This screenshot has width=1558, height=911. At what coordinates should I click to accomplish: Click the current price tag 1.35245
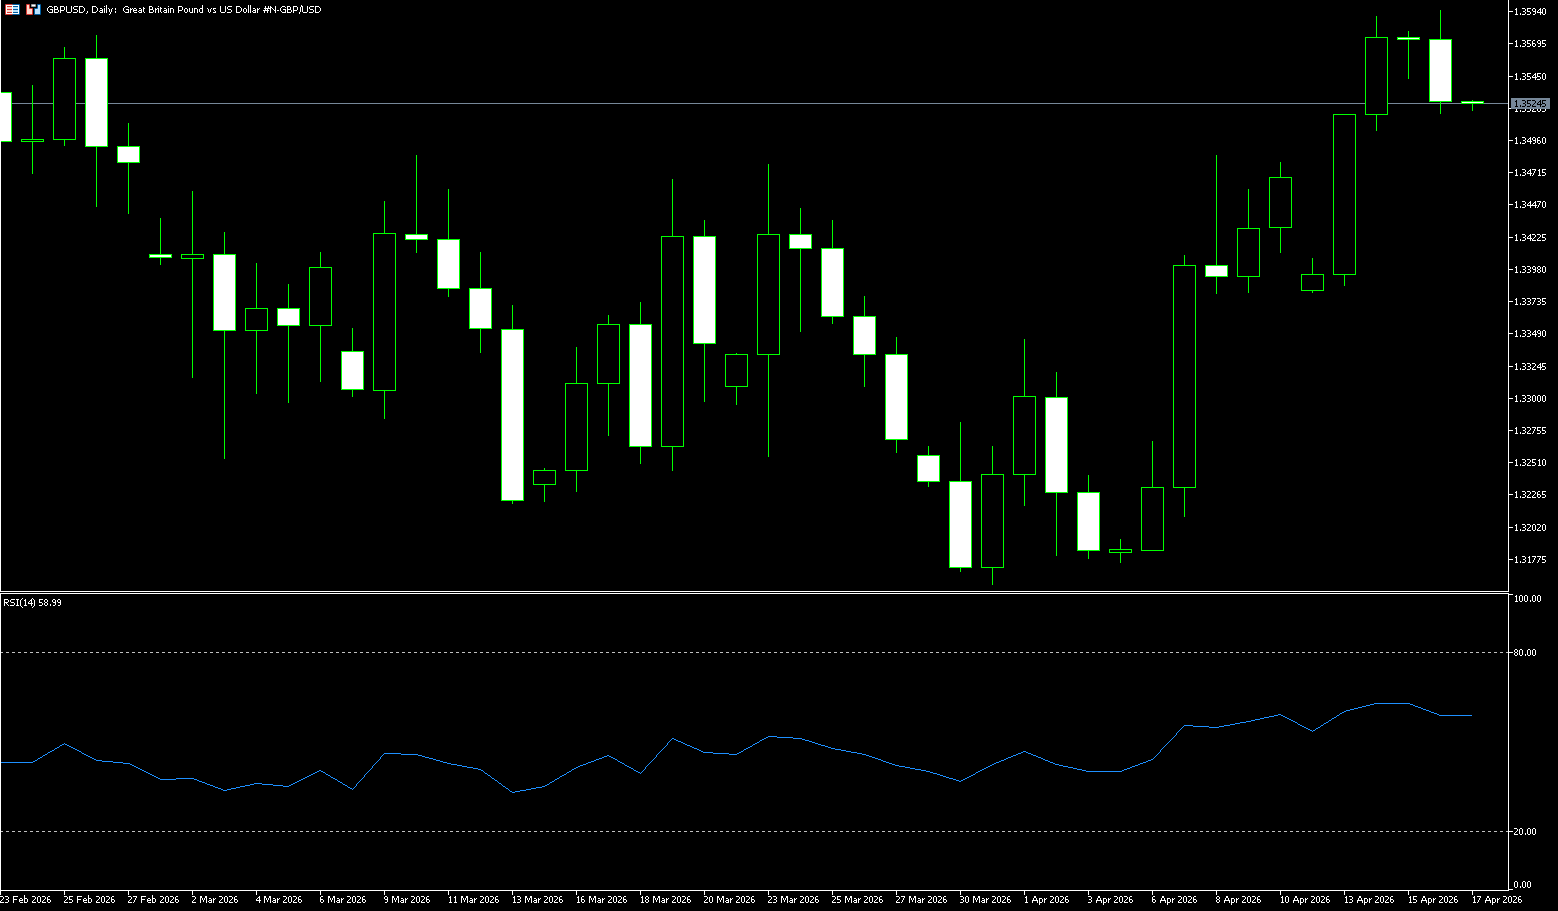(x=1529, y=104)
